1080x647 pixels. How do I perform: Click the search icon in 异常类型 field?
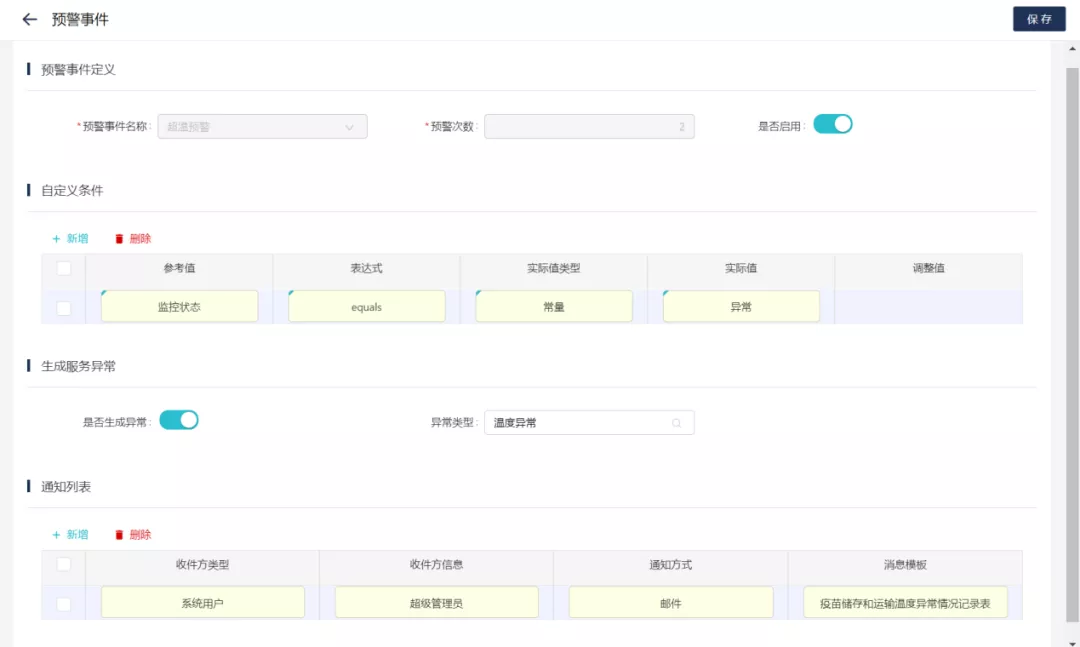click(676, 423)
